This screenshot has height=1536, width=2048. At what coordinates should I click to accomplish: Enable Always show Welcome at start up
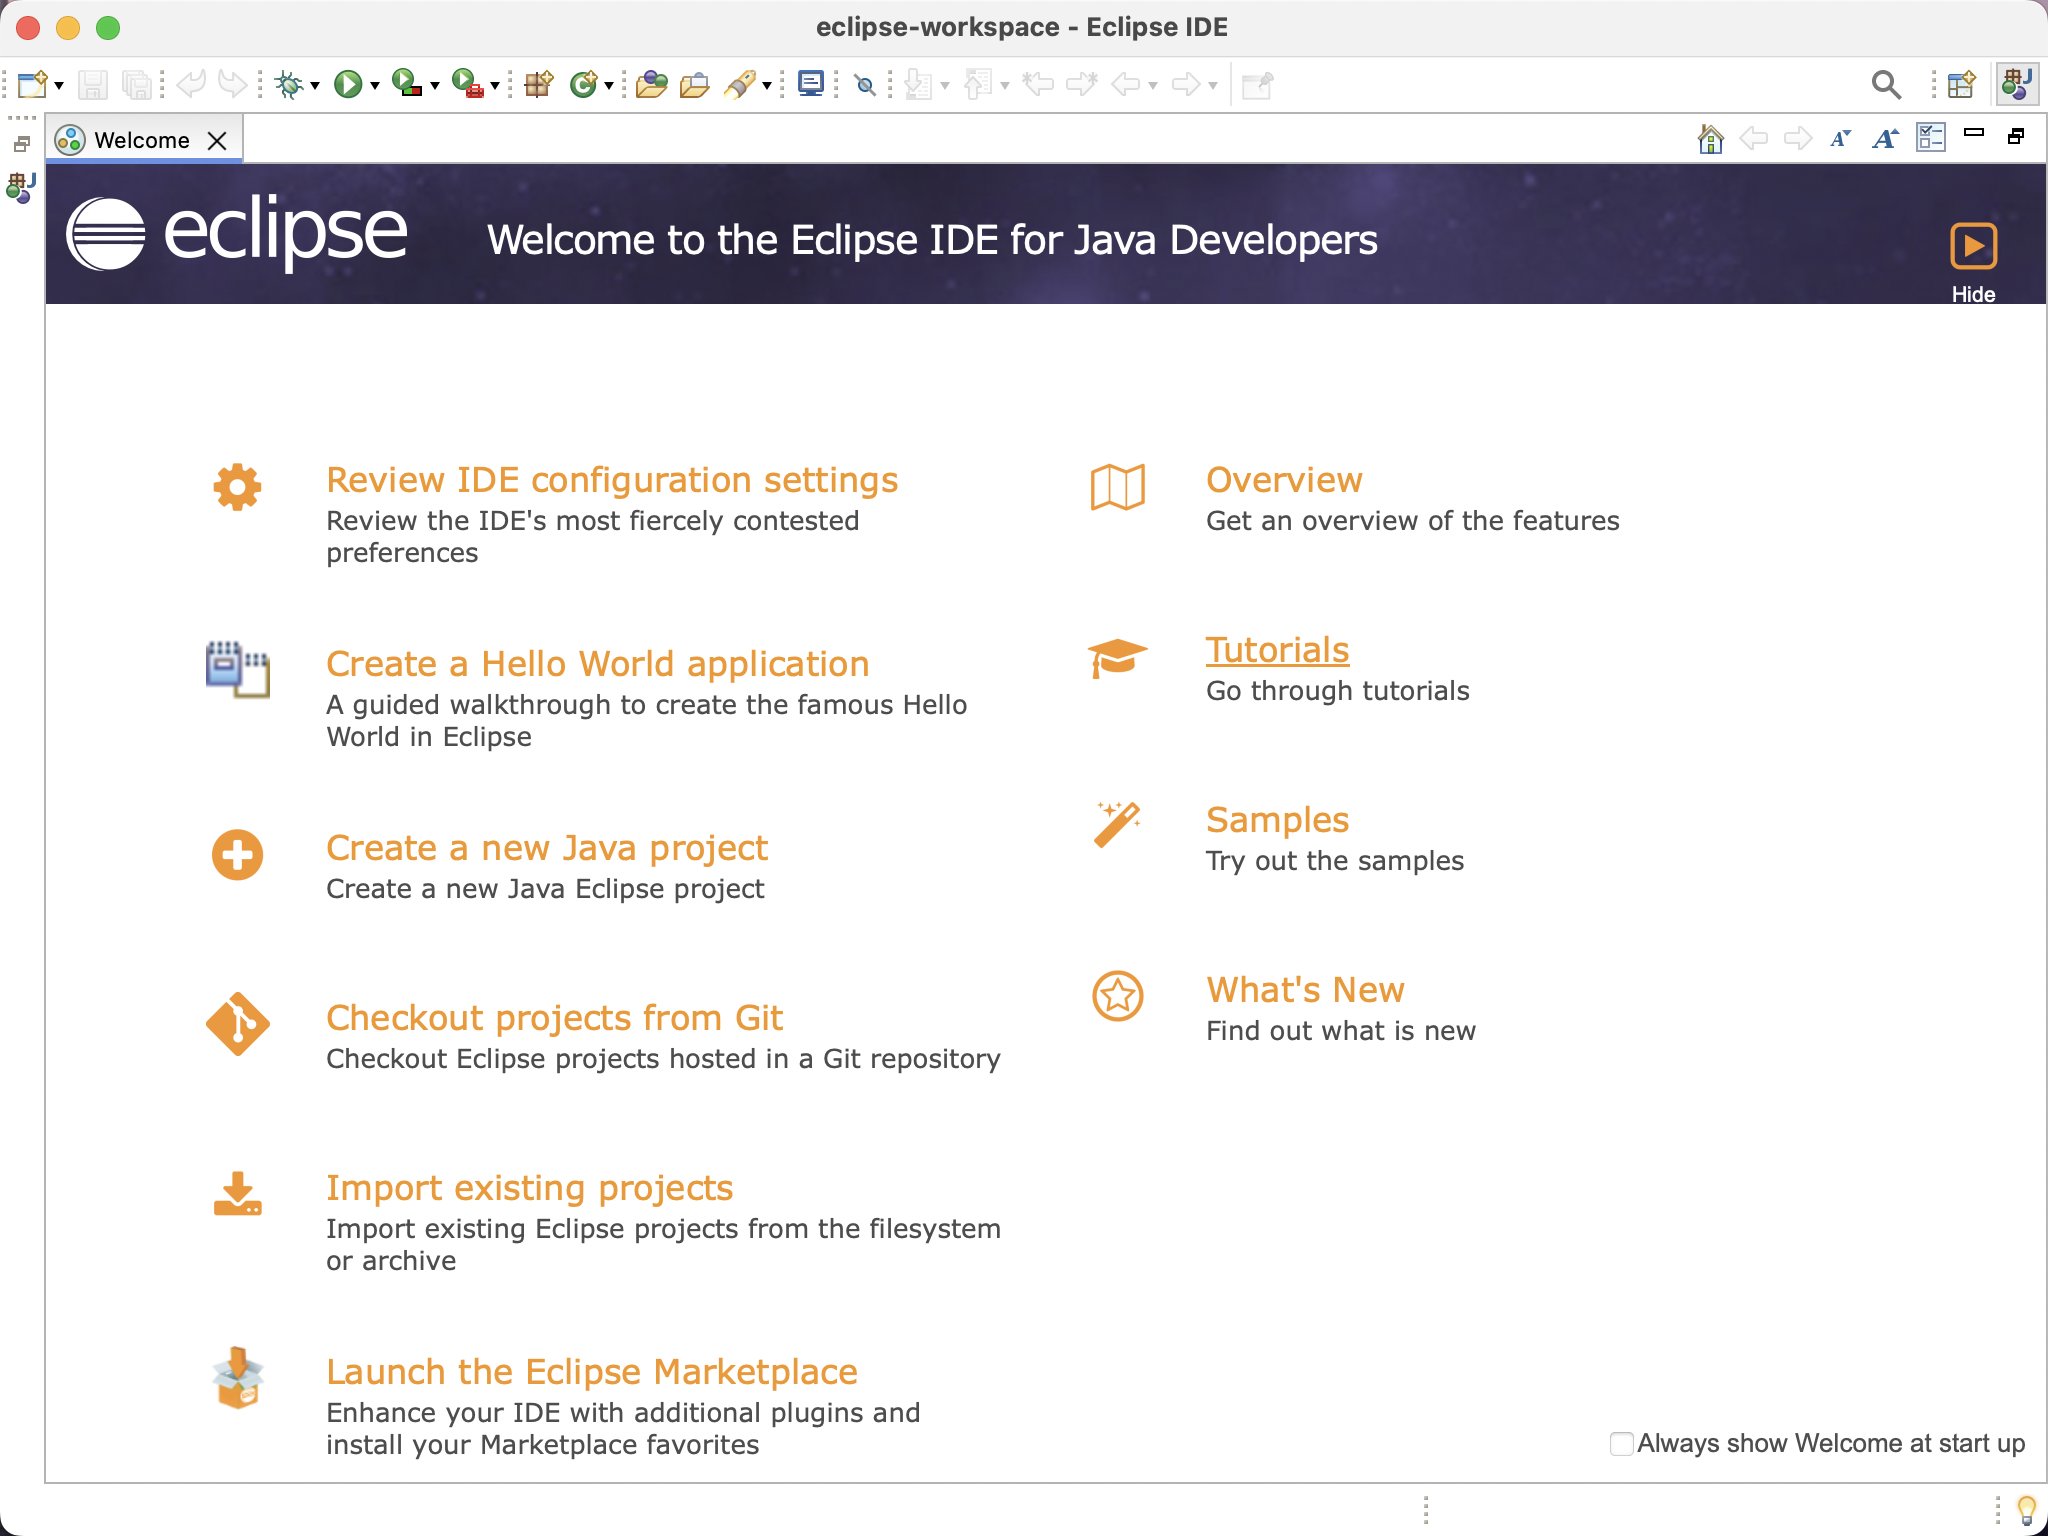[x=1622, y=1444]
